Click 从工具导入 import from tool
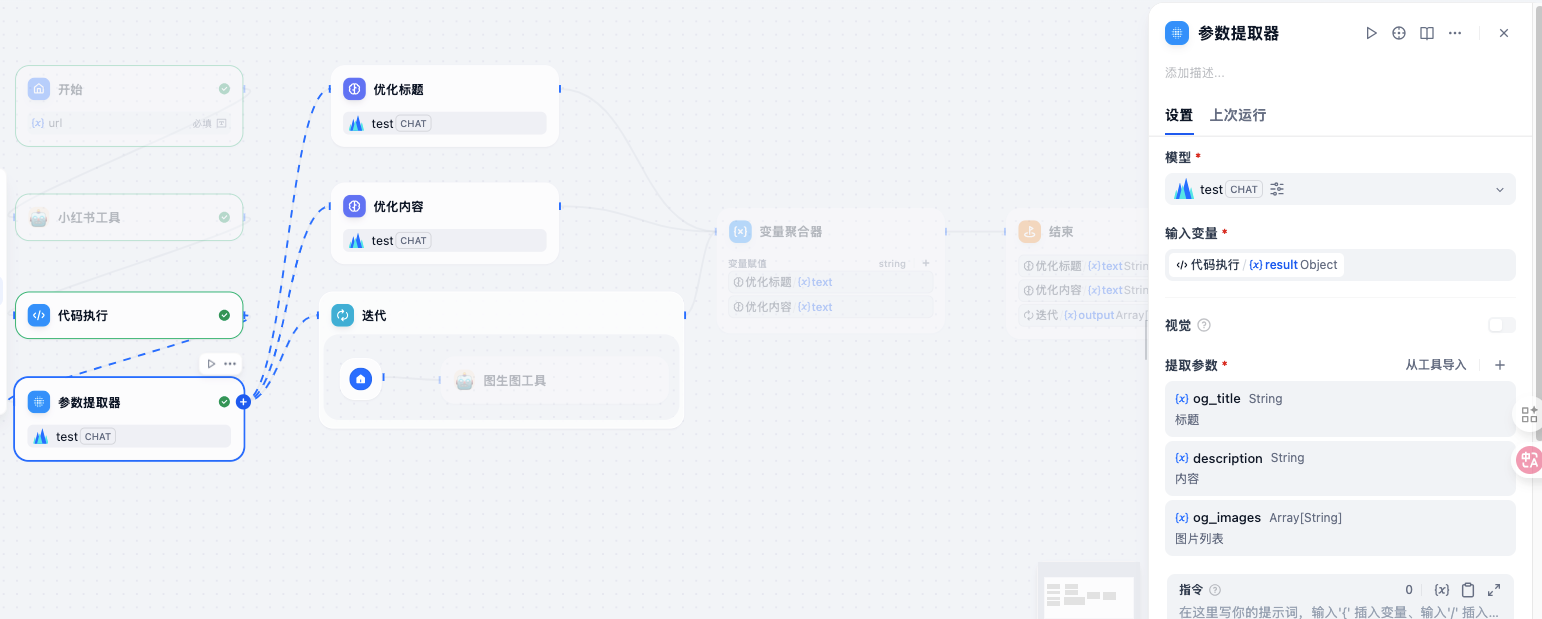Viewport: 1542px width, 619px height. (1435, 365)
